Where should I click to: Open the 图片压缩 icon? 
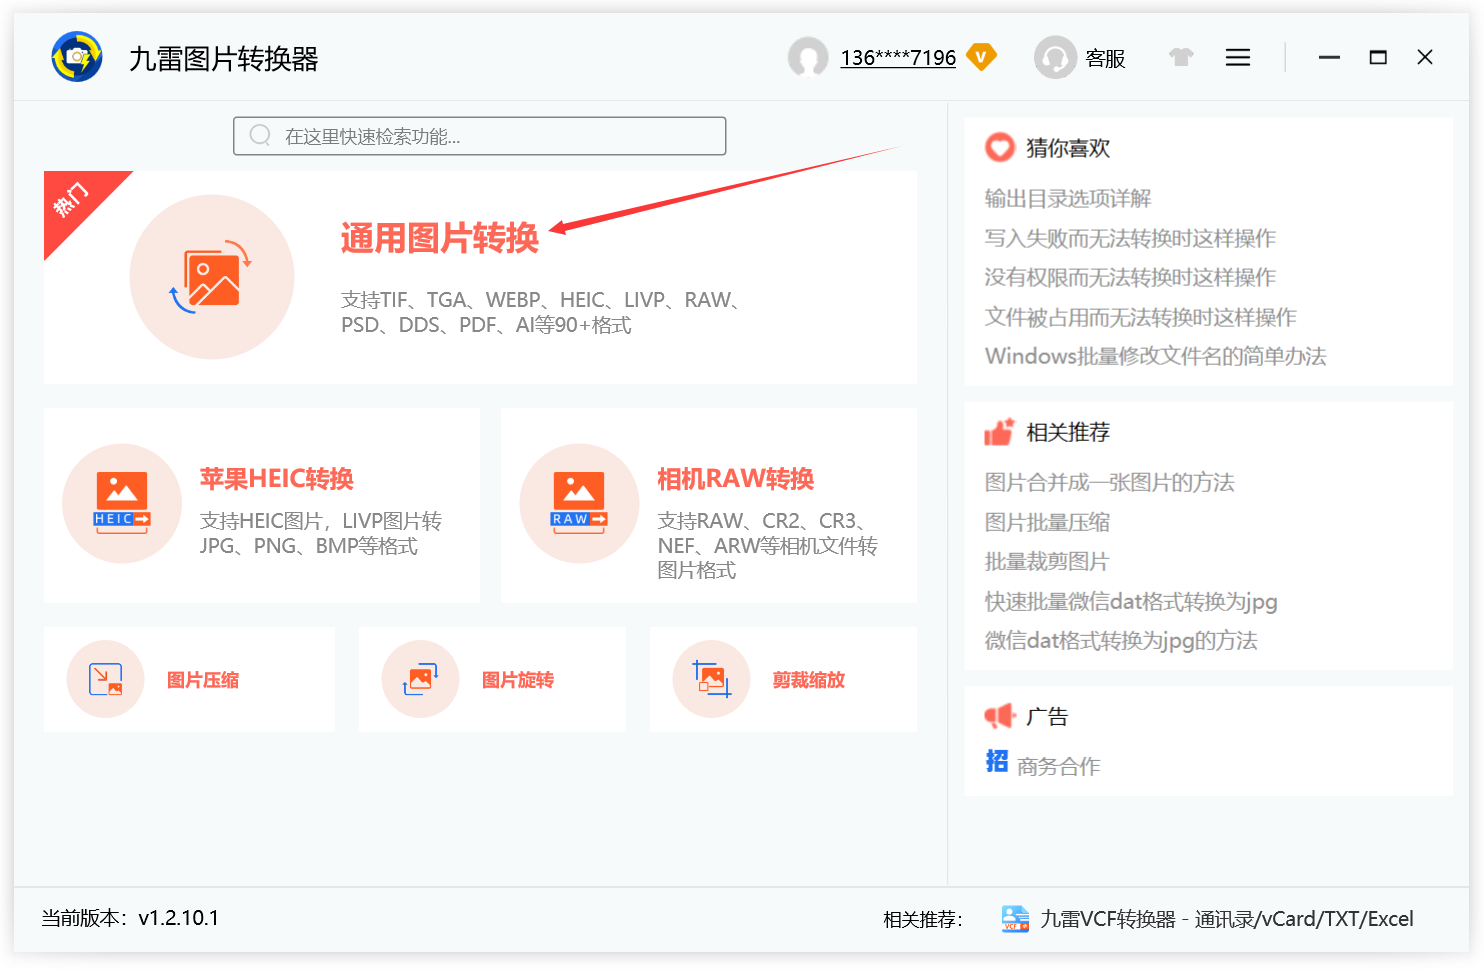click(x=106, y=679)
